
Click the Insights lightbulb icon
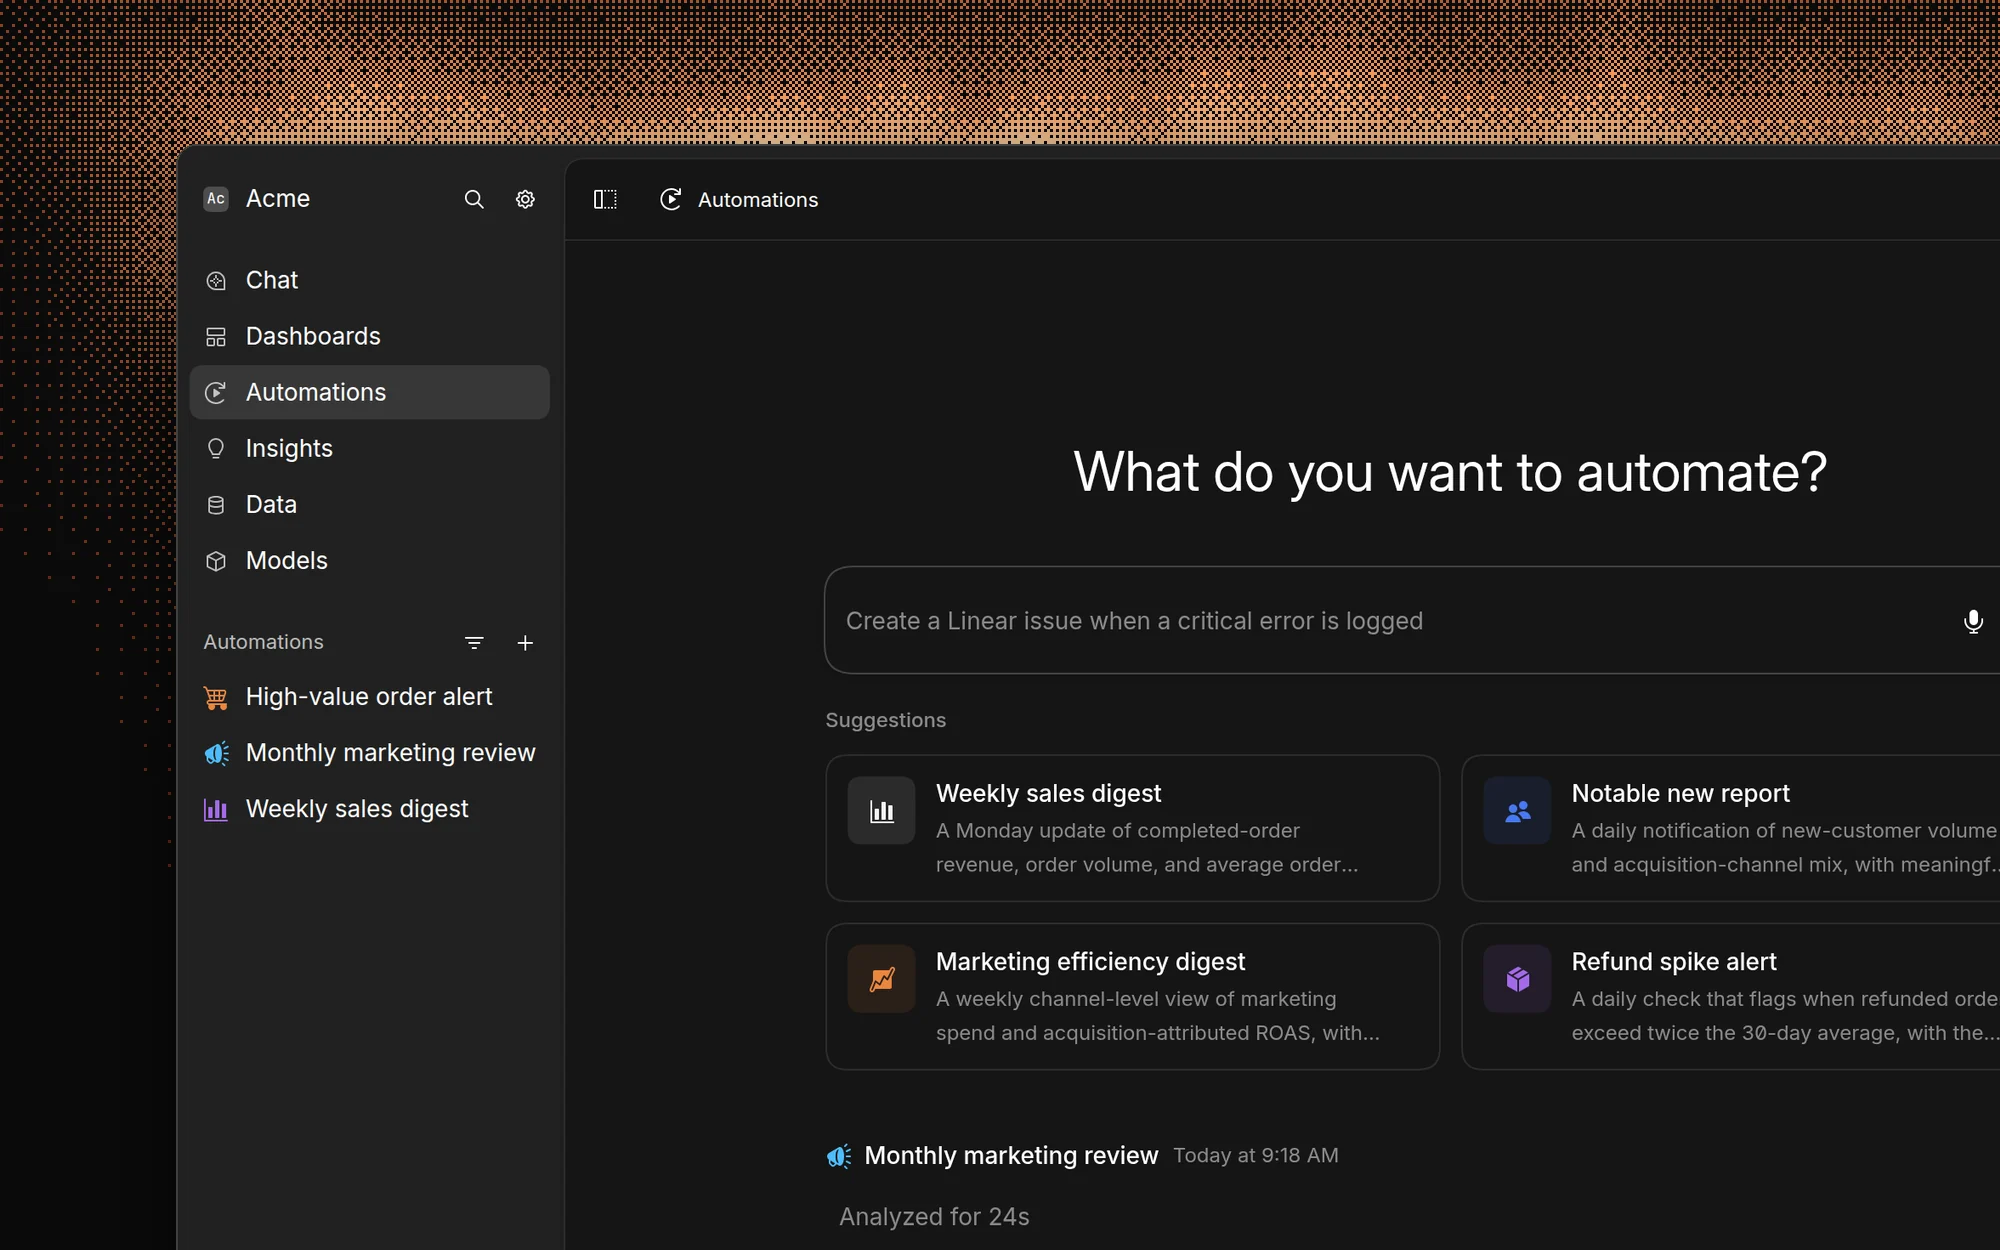point(216,449)
